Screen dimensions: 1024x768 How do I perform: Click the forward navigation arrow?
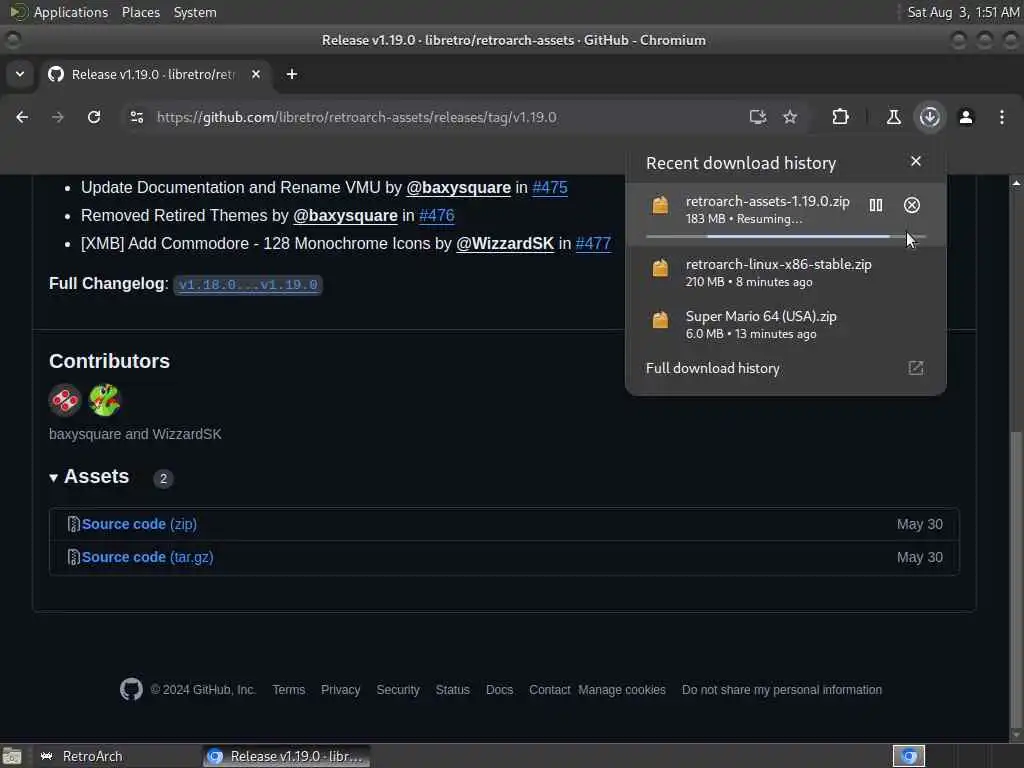point(58,117)
